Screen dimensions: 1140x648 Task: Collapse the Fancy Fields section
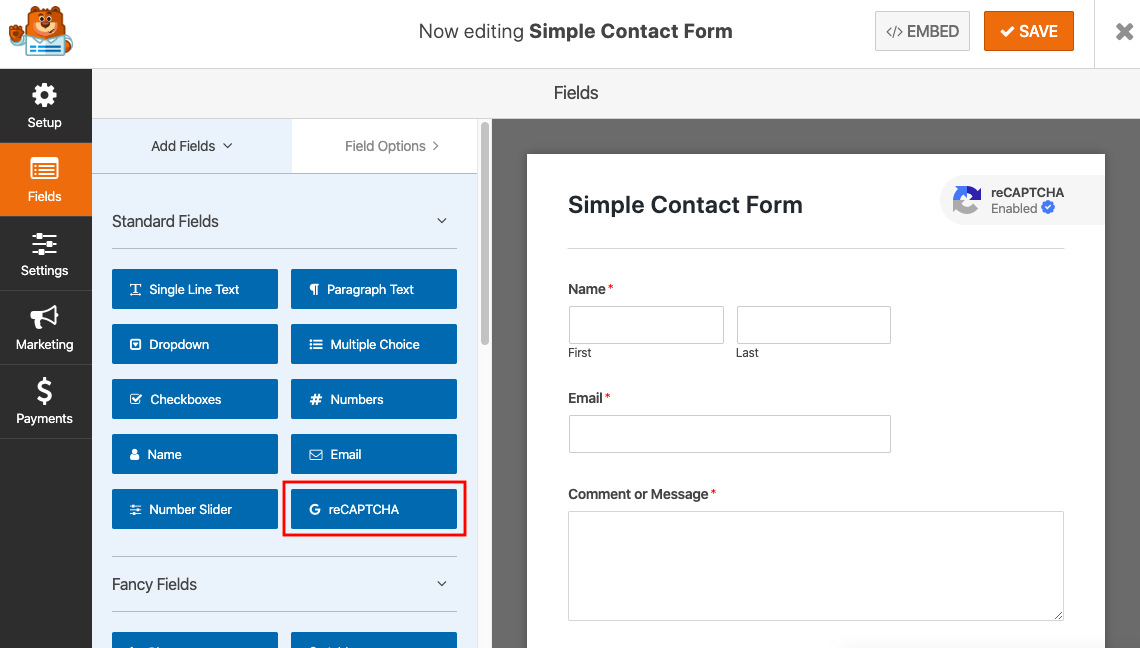[441, 584]
